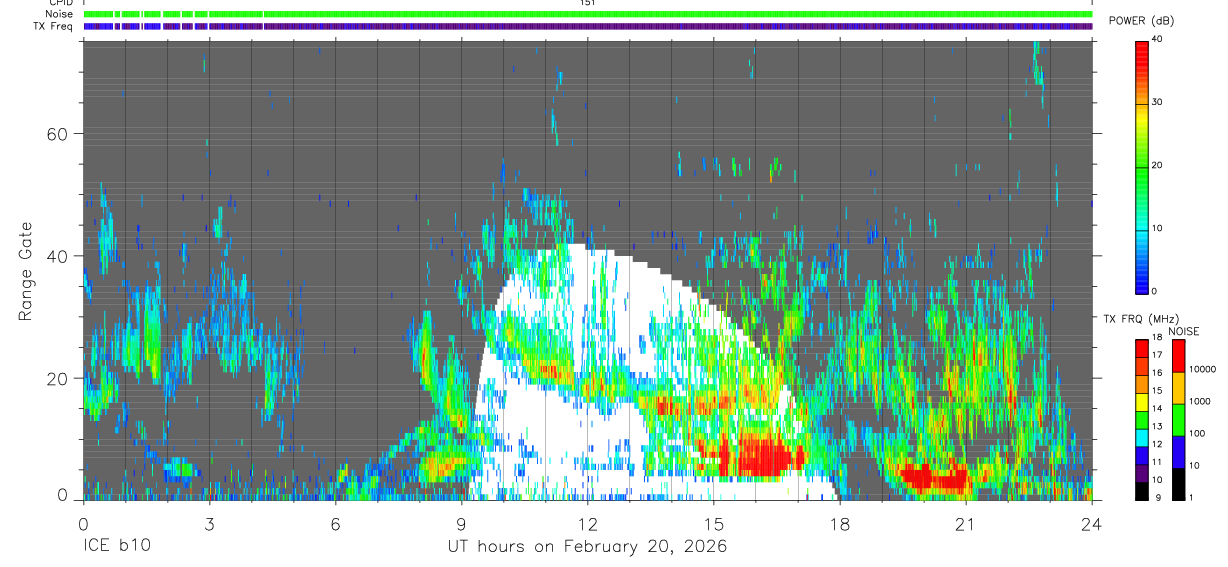
Task: Click the 18 tick on UT hours axis
Action: (x=840, y=523)
